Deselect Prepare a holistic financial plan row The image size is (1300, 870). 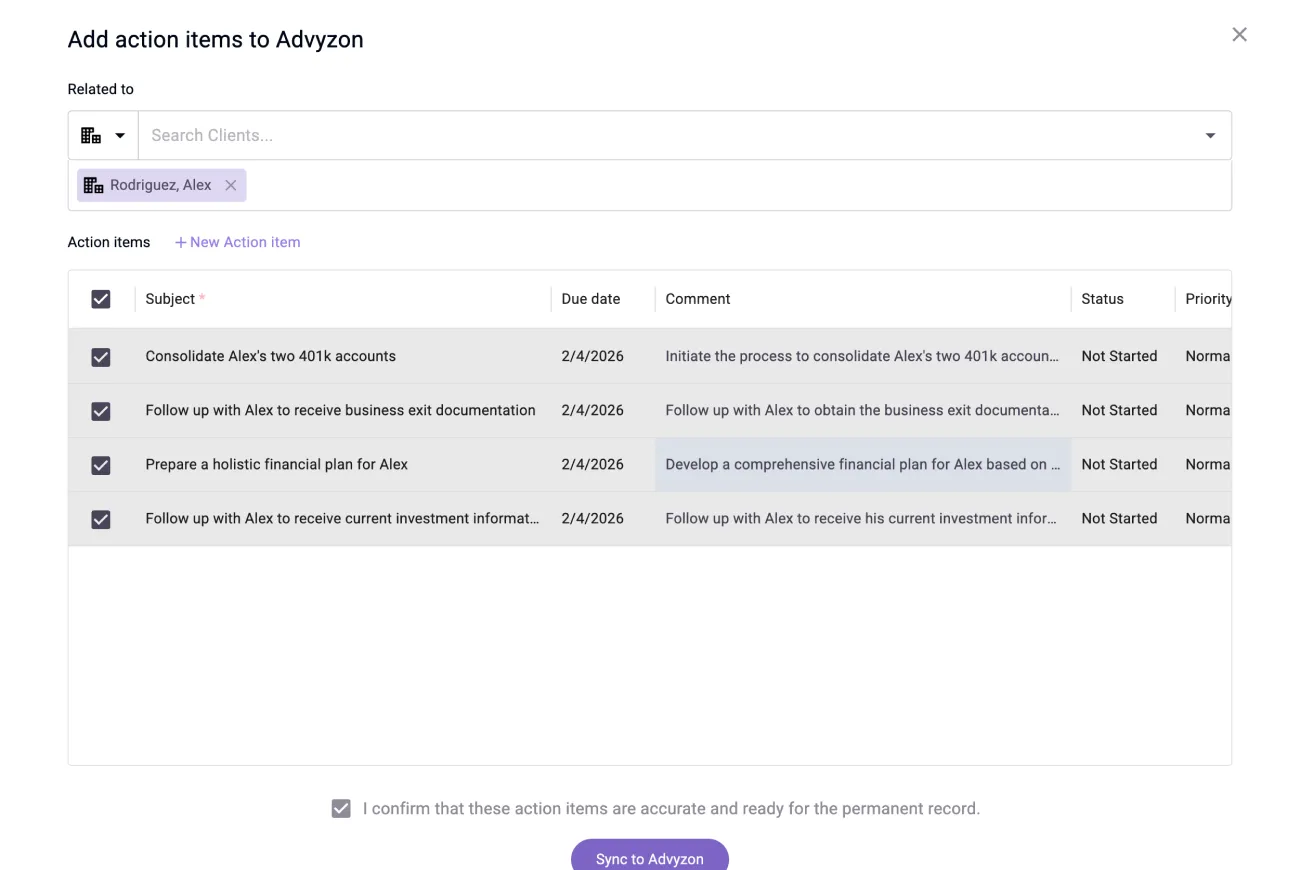(101, 465)
